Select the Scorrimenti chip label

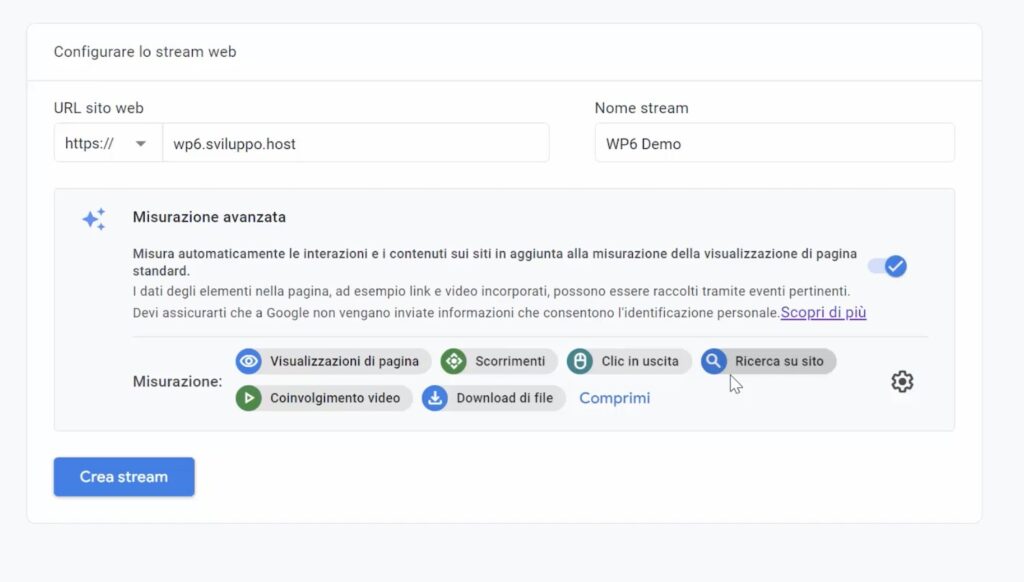(510, 361)
